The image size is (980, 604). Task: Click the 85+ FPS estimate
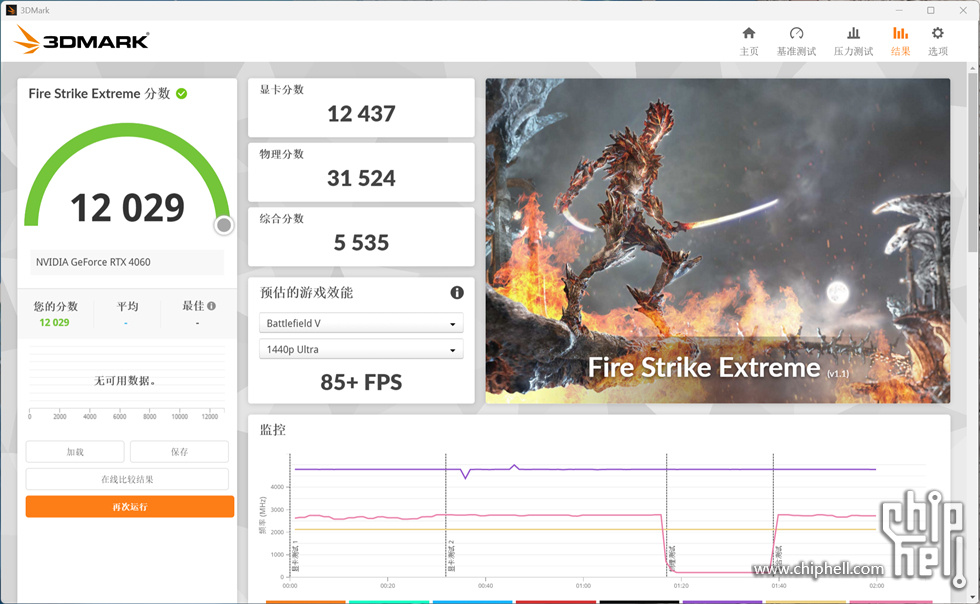coord(361,382)
